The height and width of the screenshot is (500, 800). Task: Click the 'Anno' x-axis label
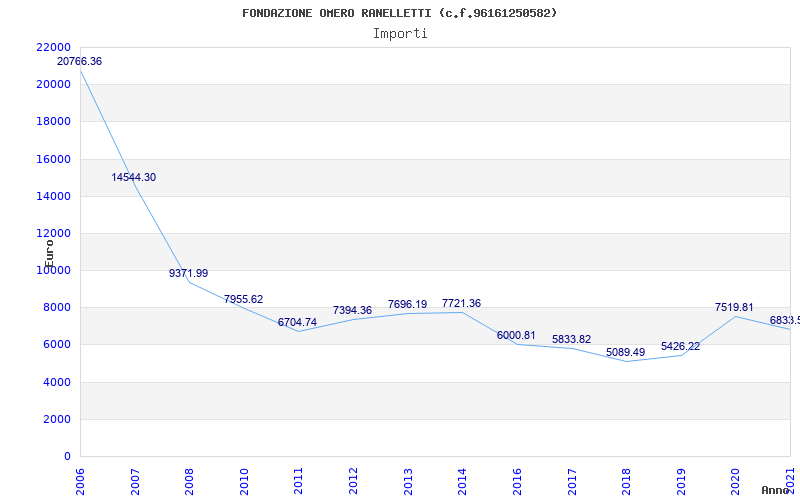coord(775,490)
